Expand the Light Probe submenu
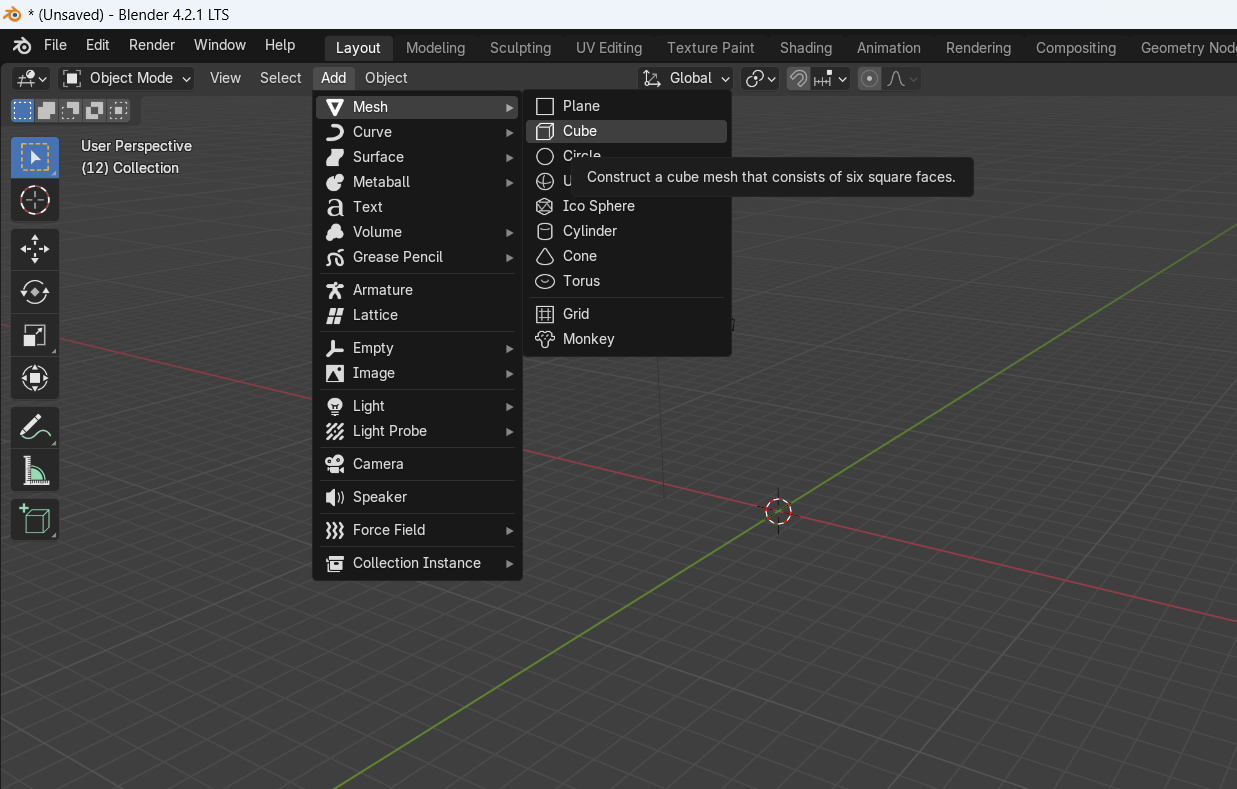 [418, 431]
